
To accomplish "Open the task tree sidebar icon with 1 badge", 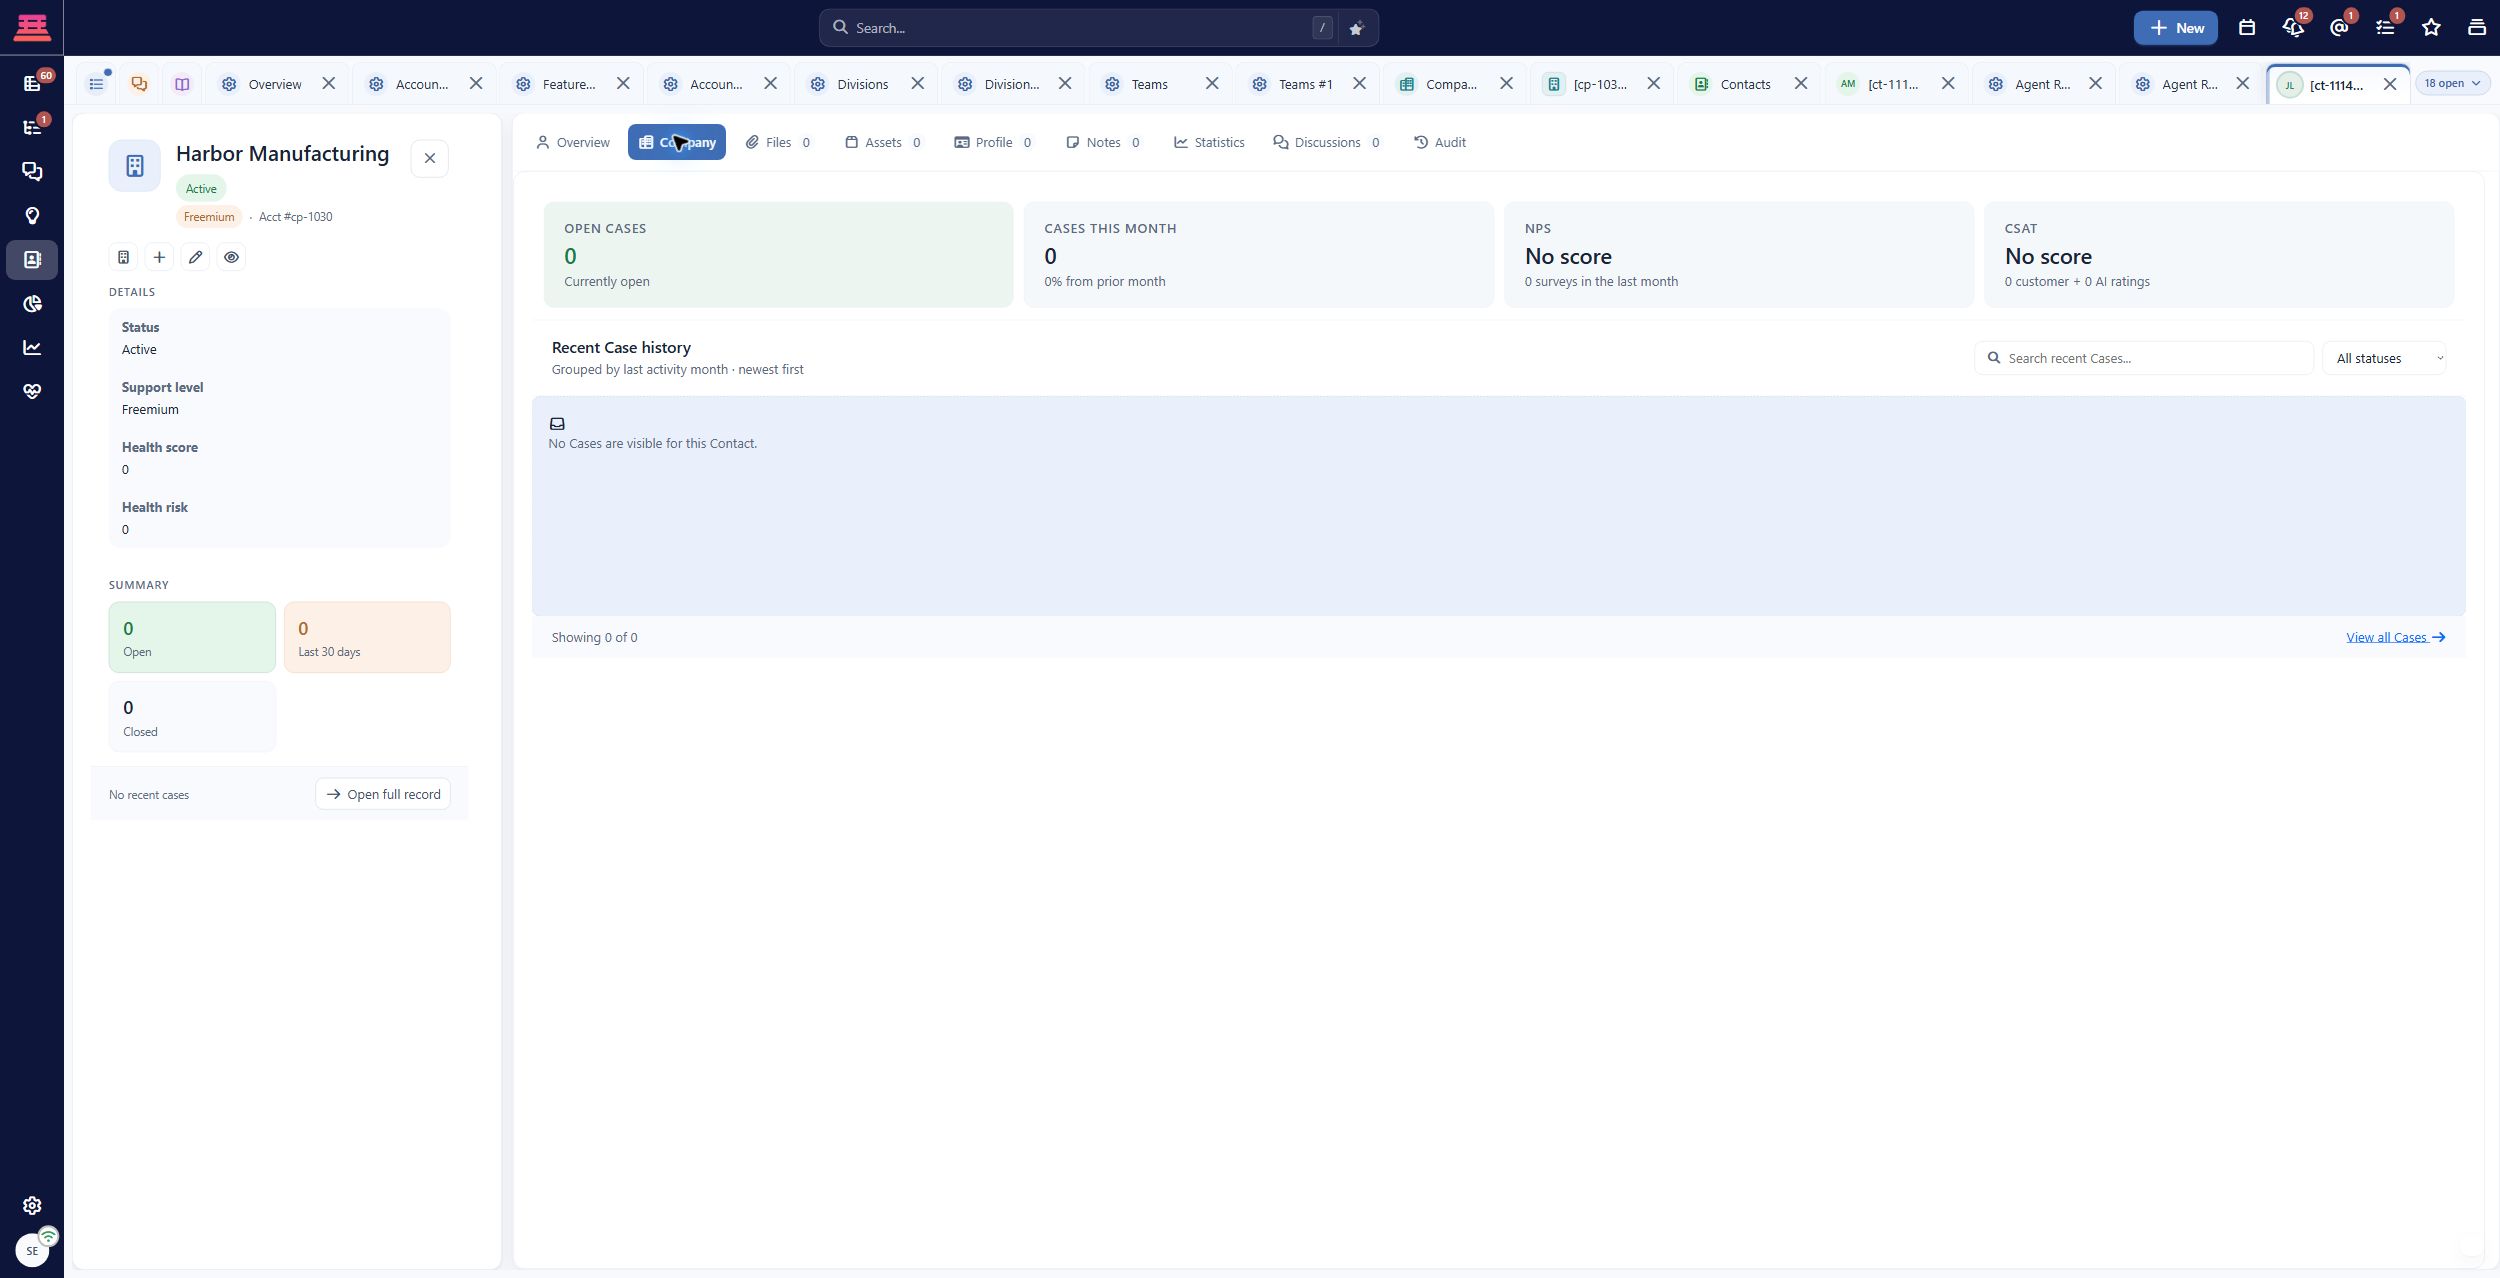I will pyautogui.click(x=32, y=127).
